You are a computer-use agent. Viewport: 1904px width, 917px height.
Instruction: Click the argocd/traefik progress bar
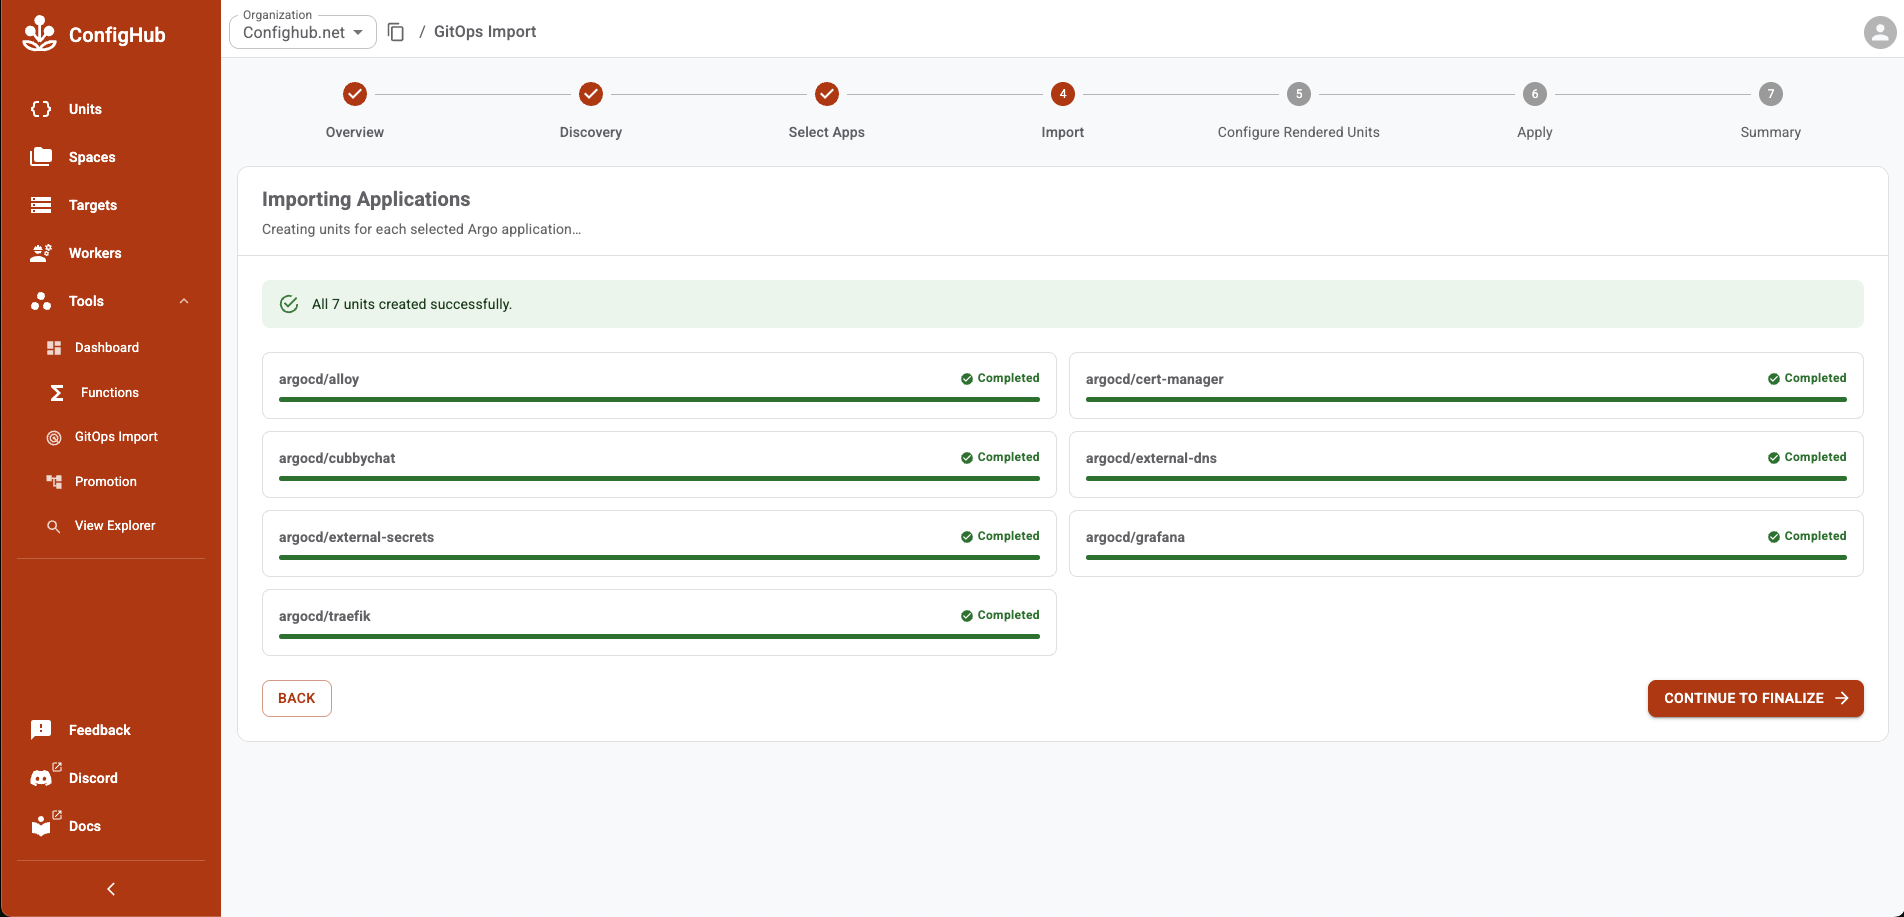pos(659,636)
